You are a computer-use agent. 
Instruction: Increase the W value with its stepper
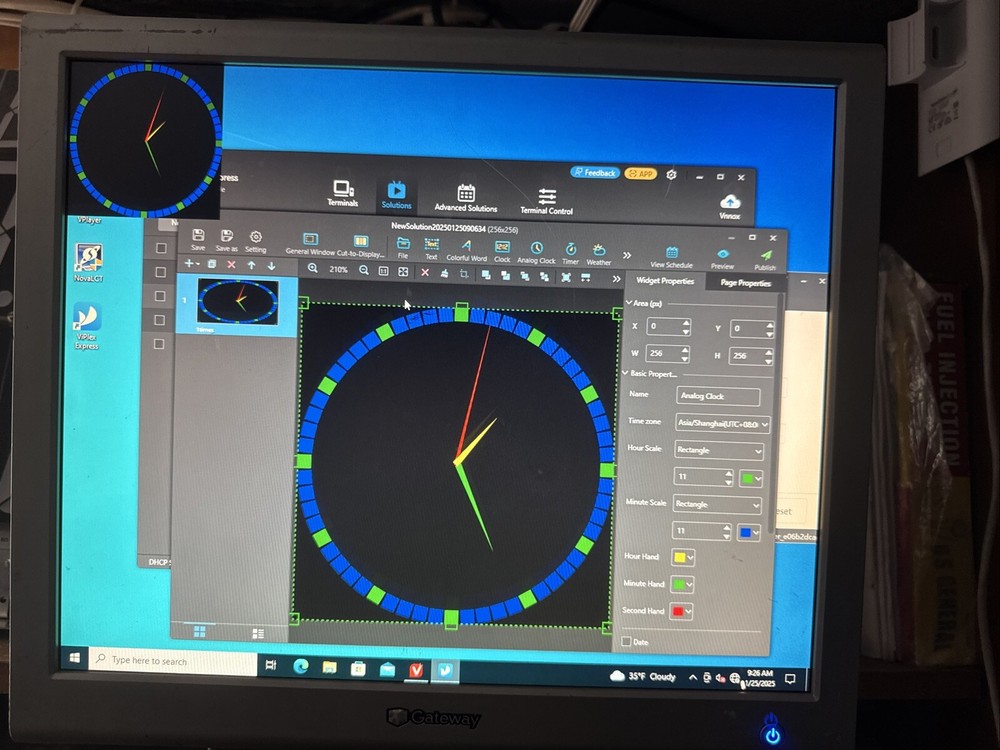pyautogui.click(x=684, y=349)
